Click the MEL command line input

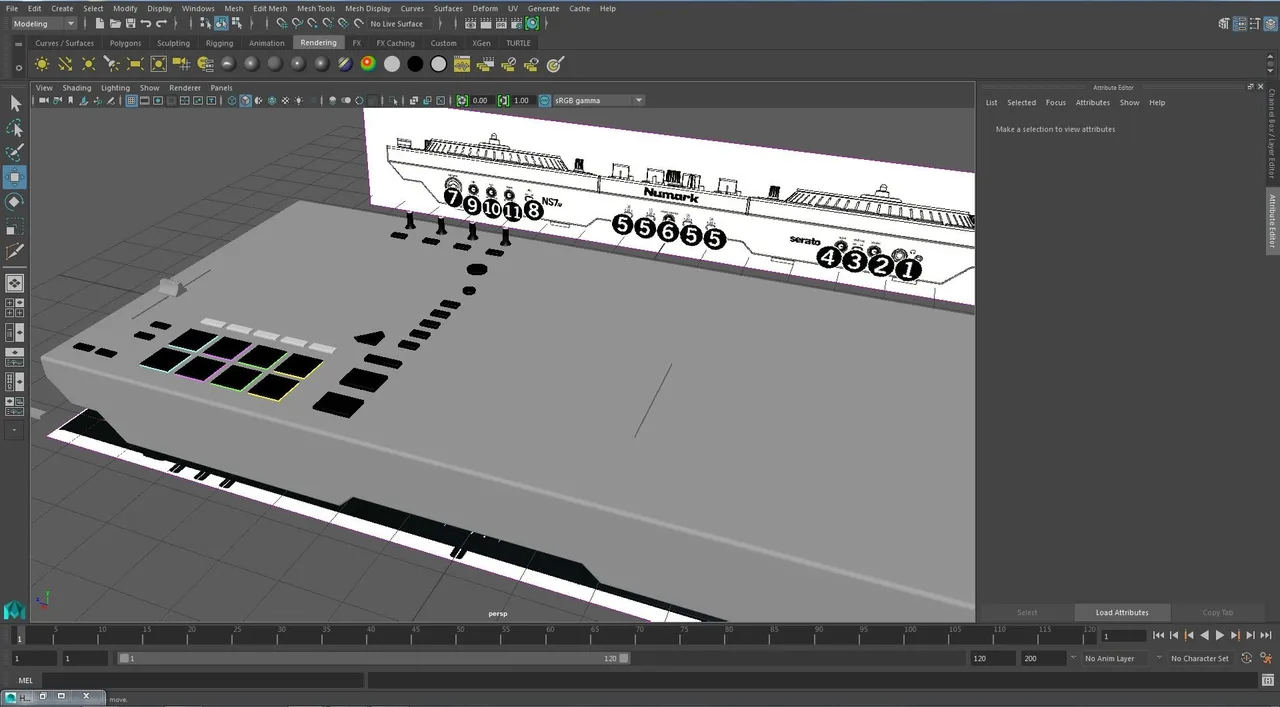(202, 680)
